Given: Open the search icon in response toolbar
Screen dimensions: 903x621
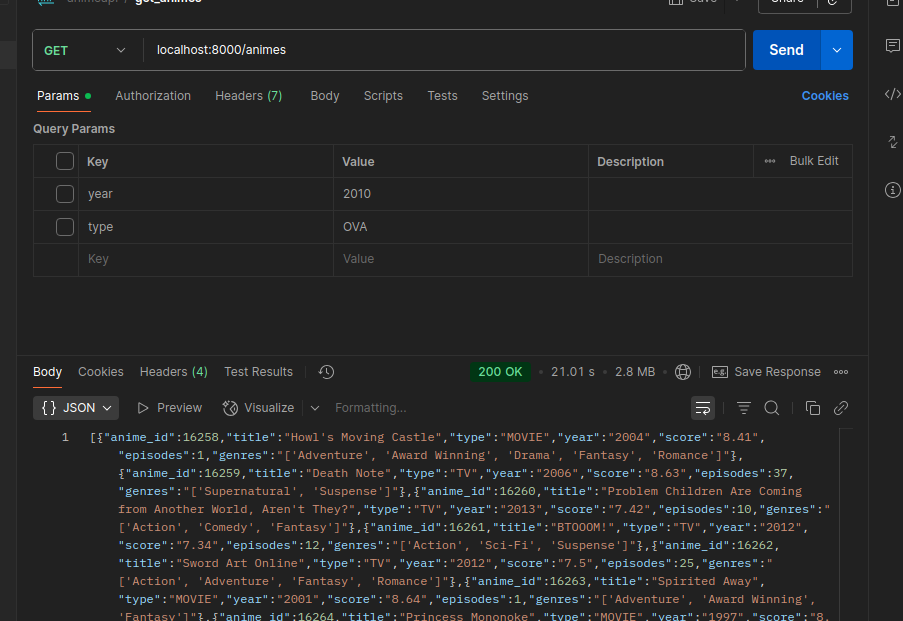Looking at the screenshot, I should (772, 408).
